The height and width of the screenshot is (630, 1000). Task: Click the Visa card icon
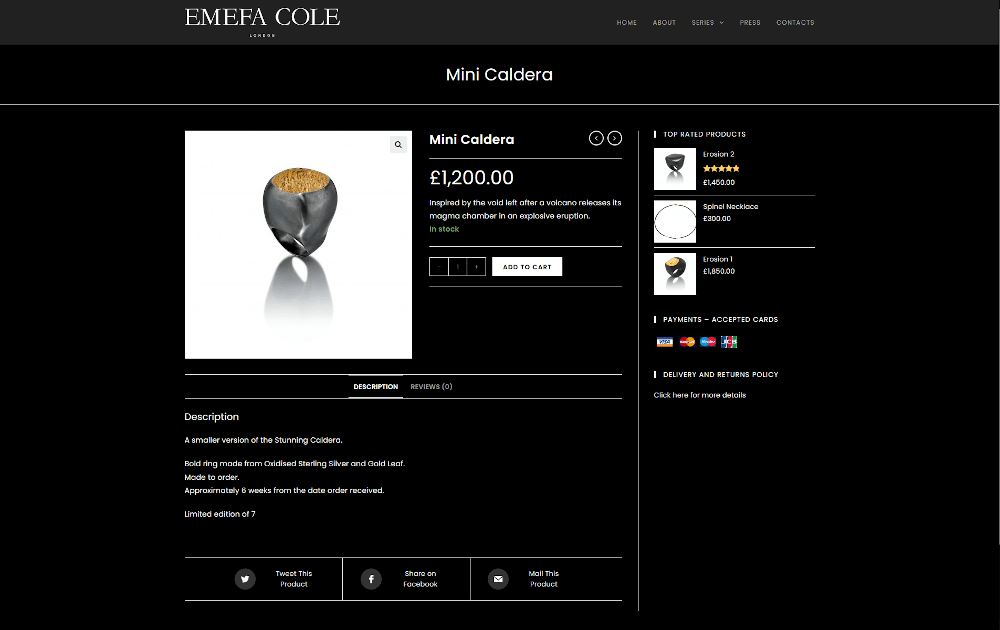[665, 342]
